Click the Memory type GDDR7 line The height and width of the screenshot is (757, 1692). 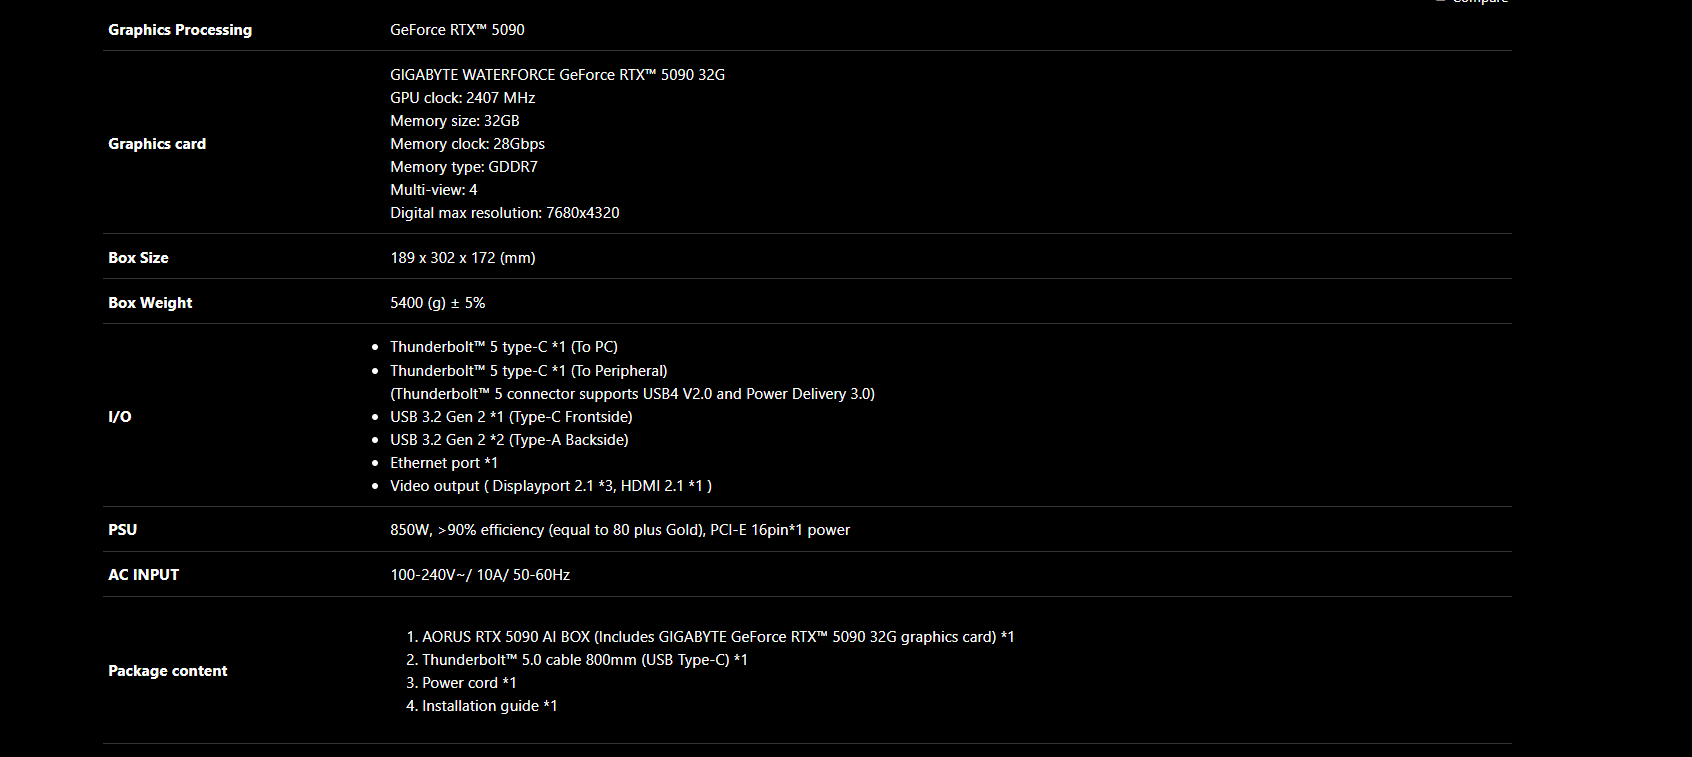click(463, 167)
